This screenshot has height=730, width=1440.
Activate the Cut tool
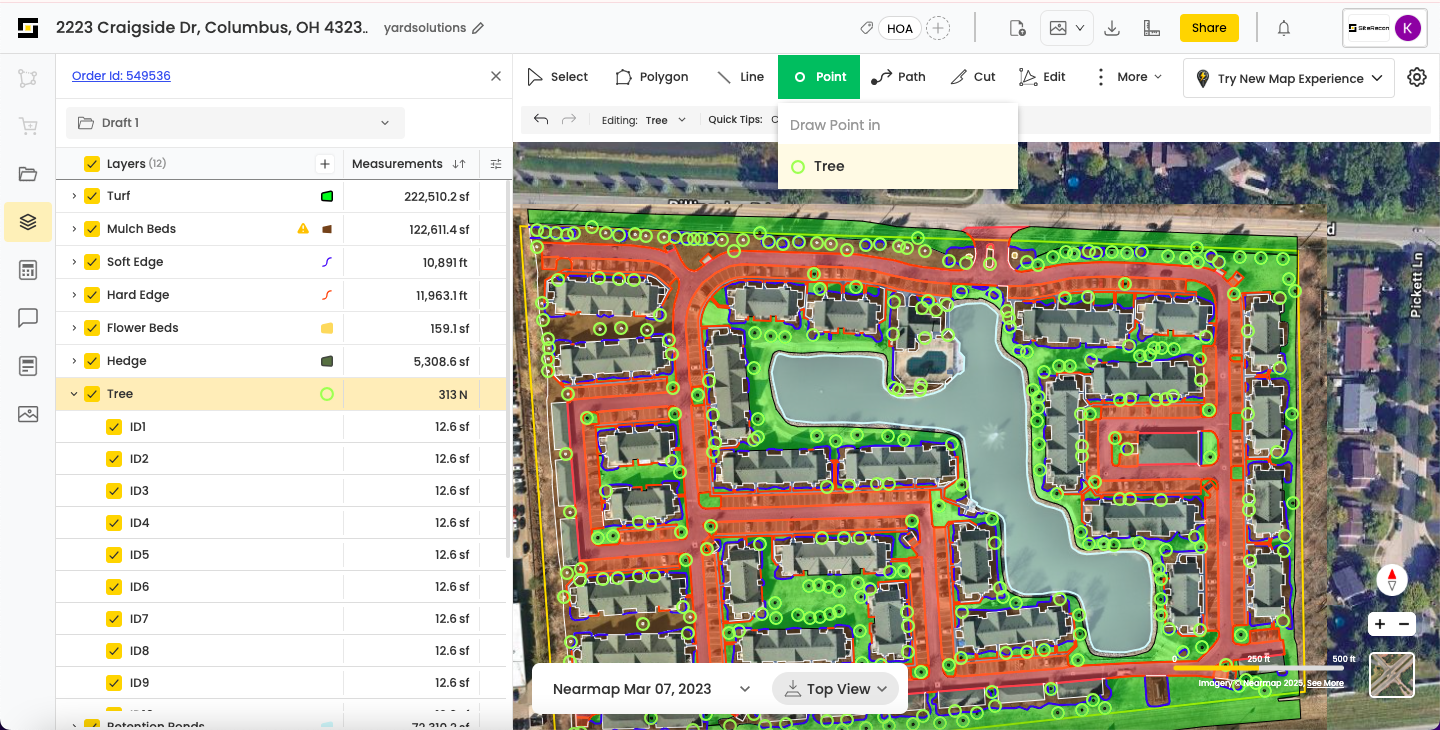973,77
